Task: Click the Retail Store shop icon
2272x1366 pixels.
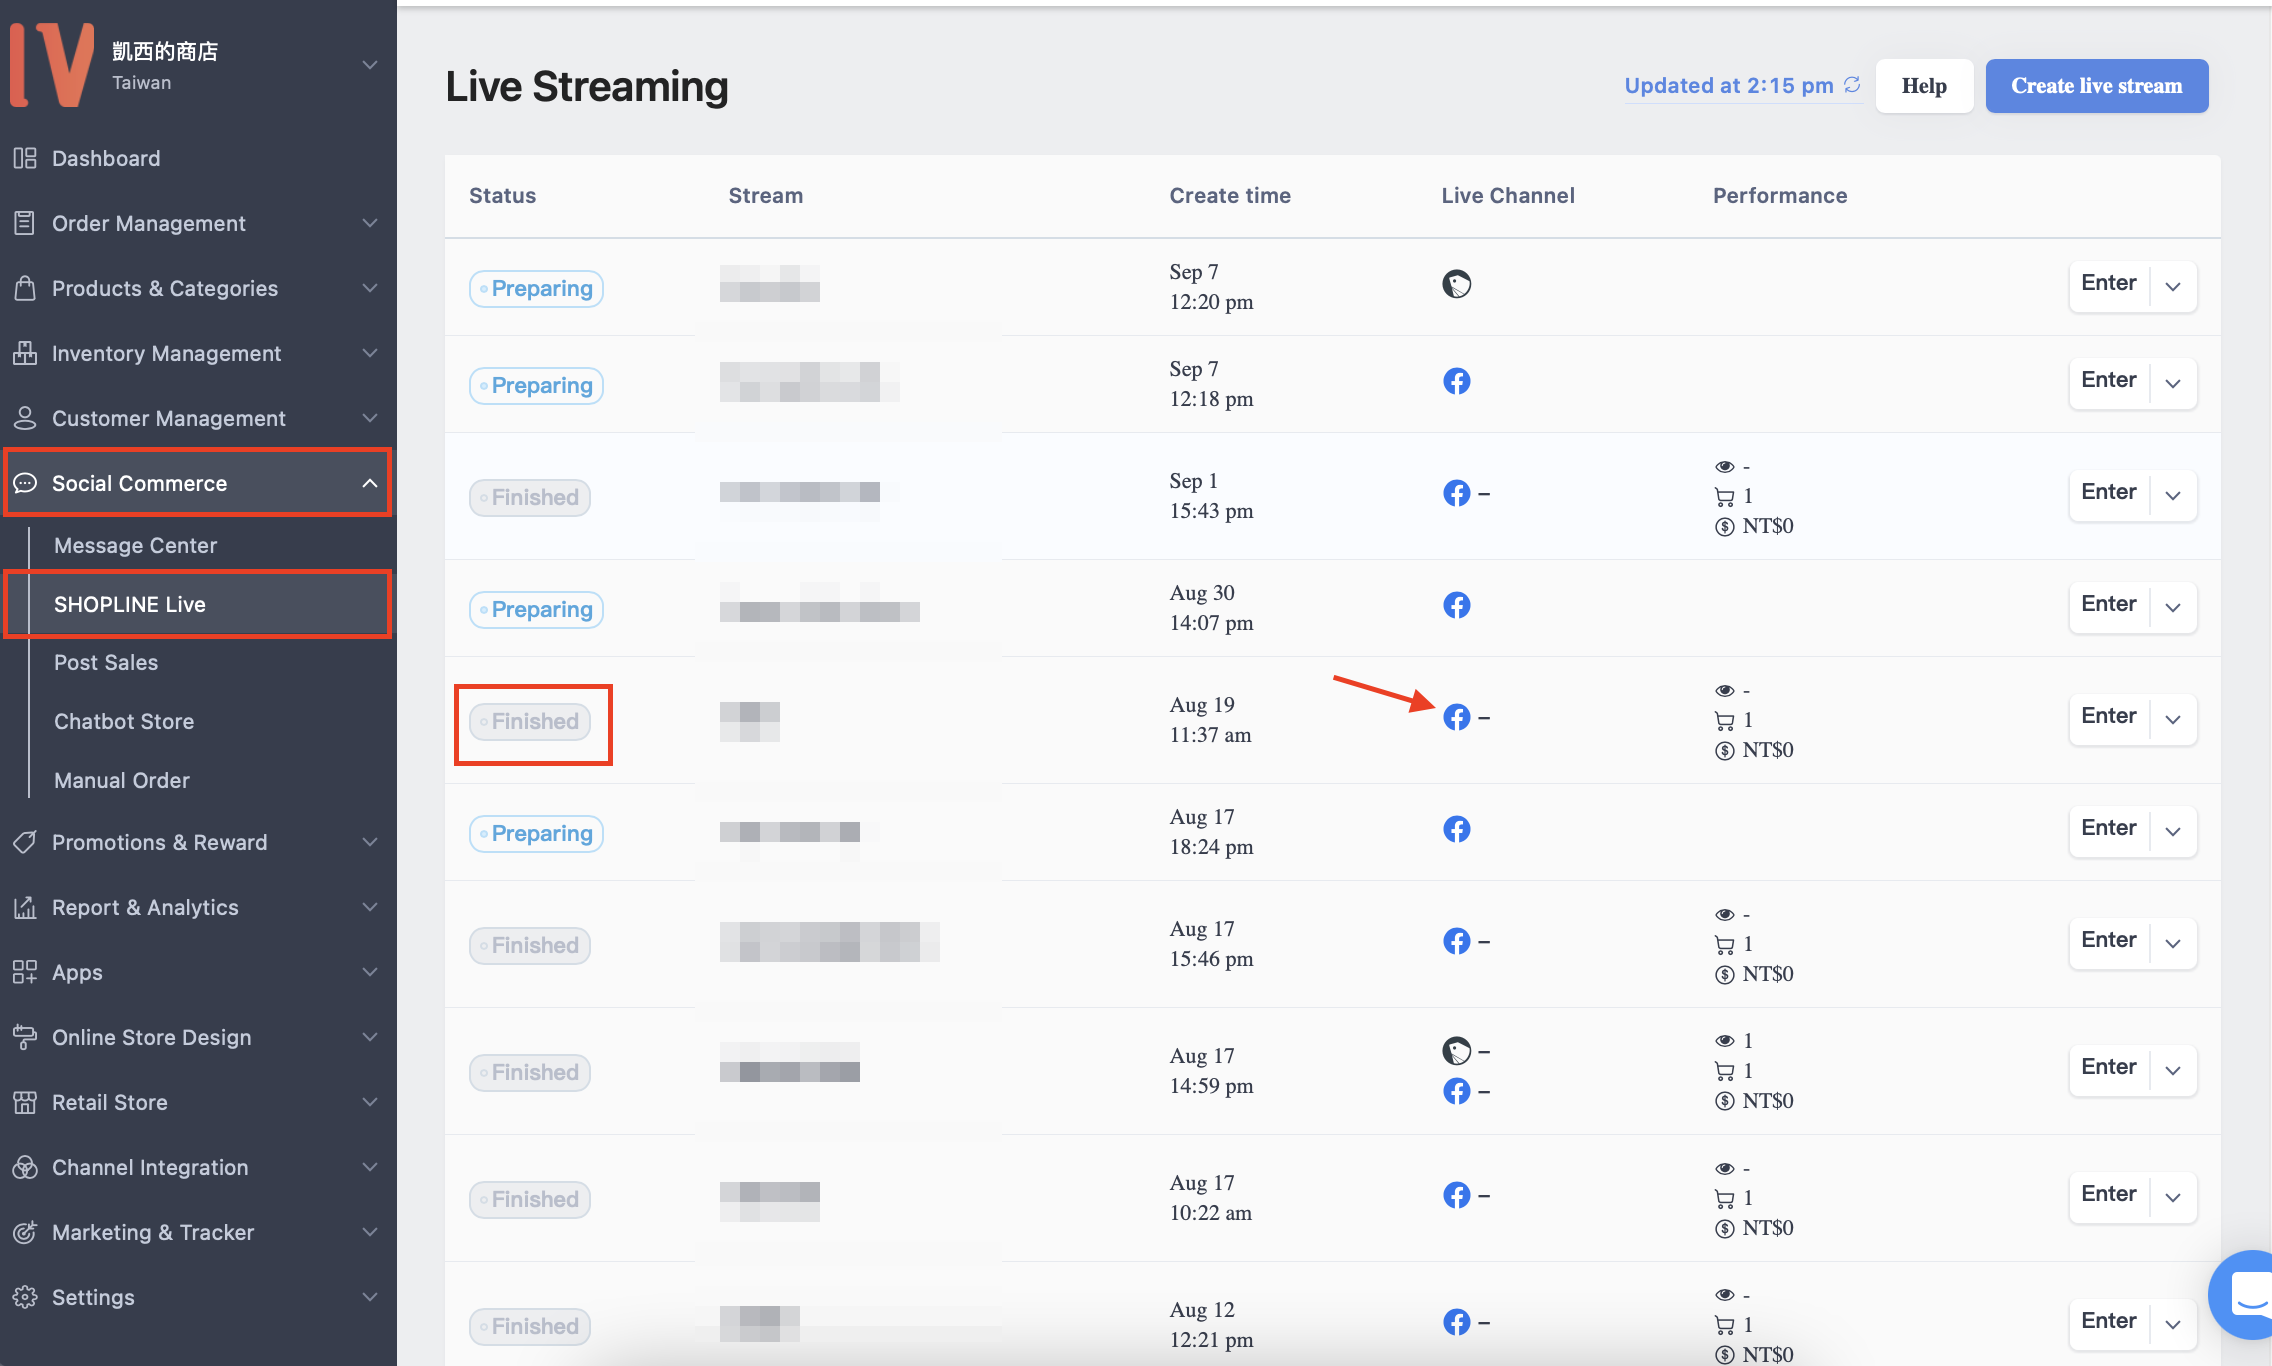Action: coord(25,1102)
